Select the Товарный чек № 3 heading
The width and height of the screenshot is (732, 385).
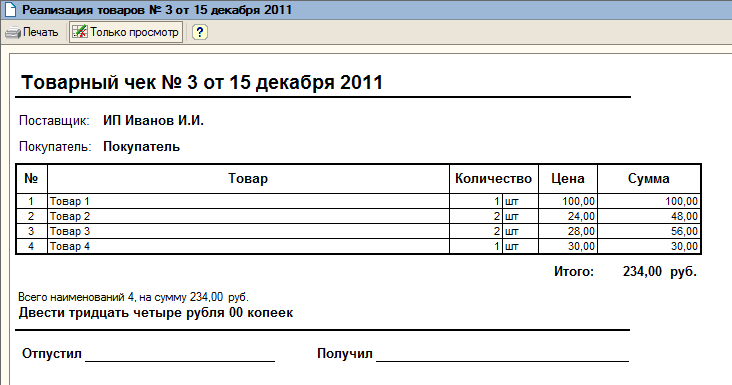202,83
